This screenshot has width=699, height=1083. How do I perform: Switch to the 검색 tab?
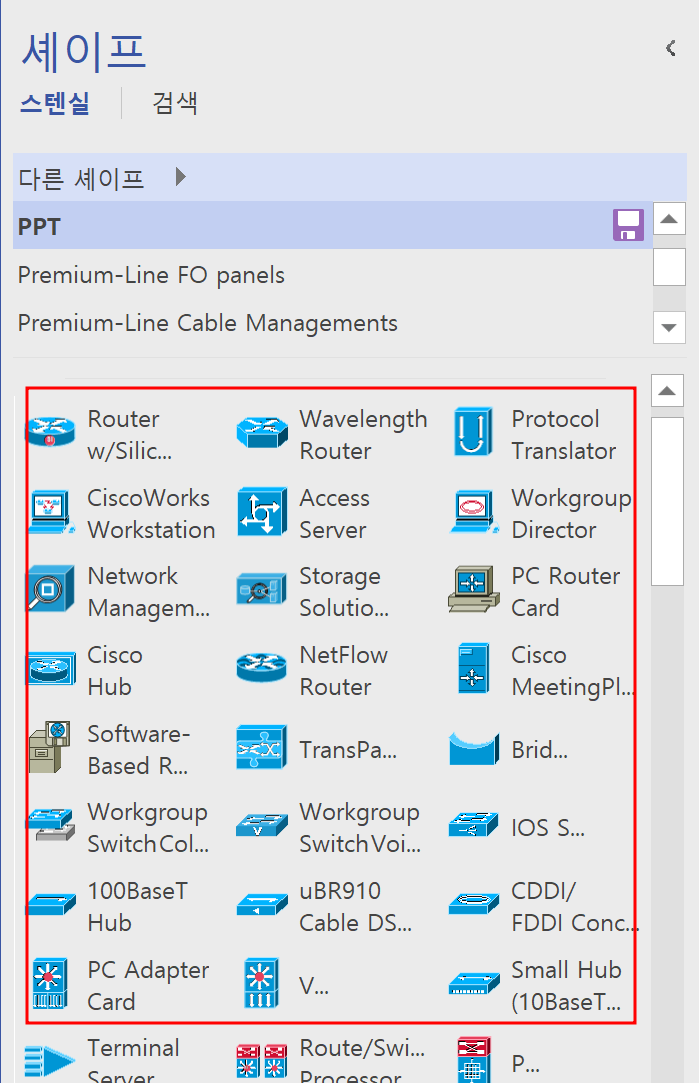click(x=175, y=103)
